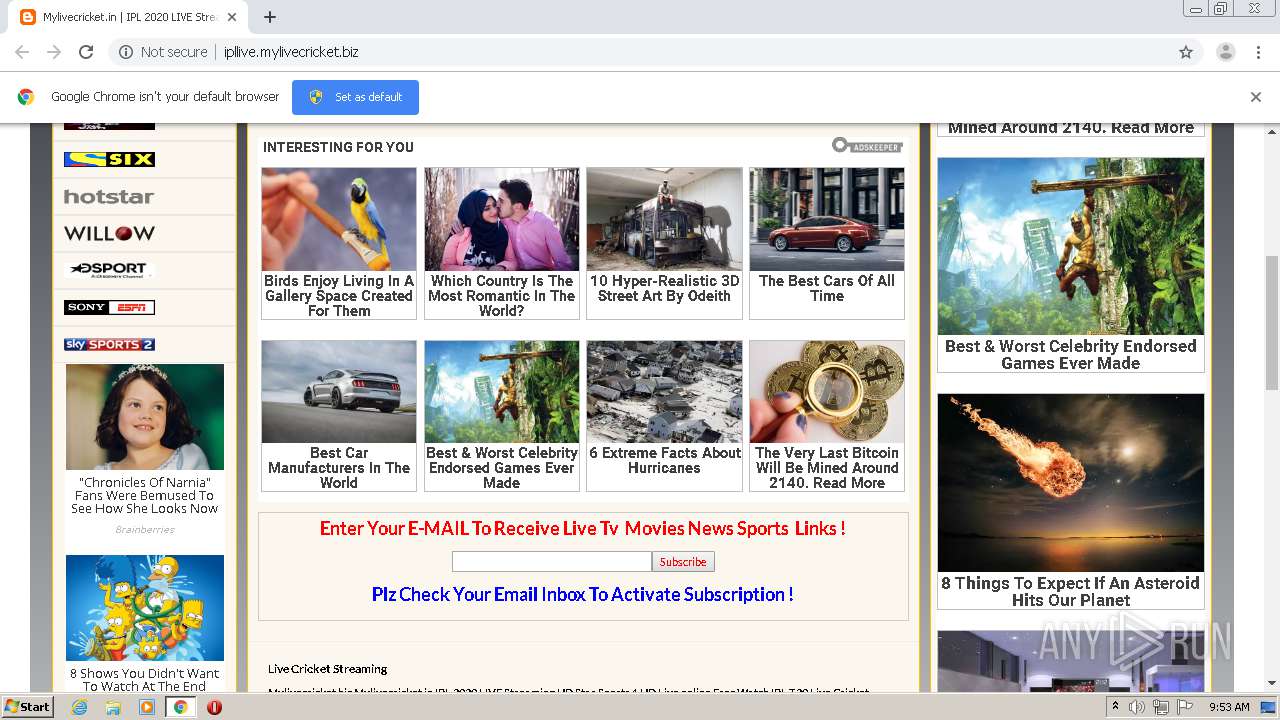
Task: Open Internet Explorer from the taskbar
Action: (x=79, y=707)
